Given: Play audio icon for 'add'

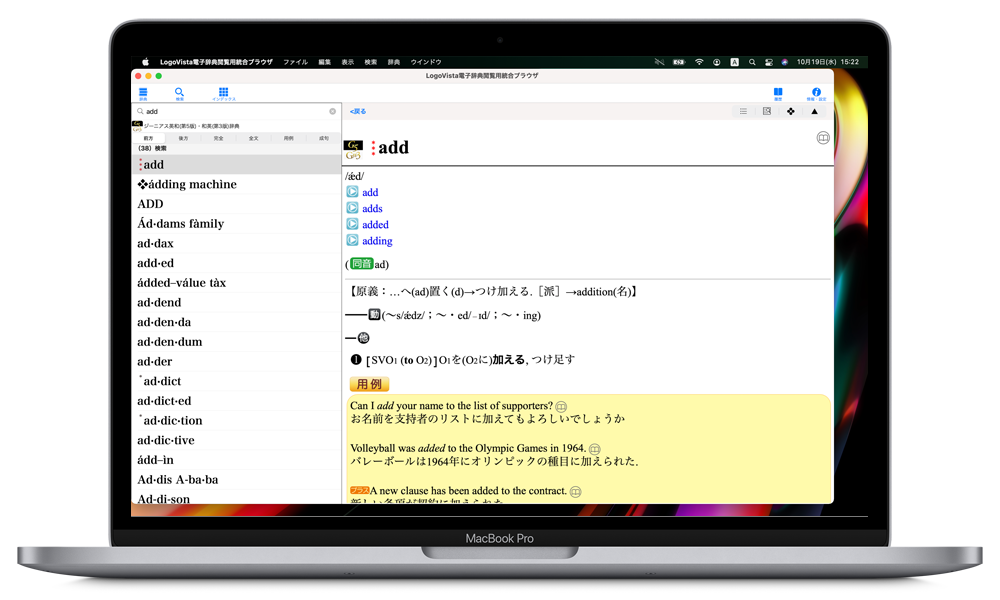Looking at the screenshot, I should (352, 191).
